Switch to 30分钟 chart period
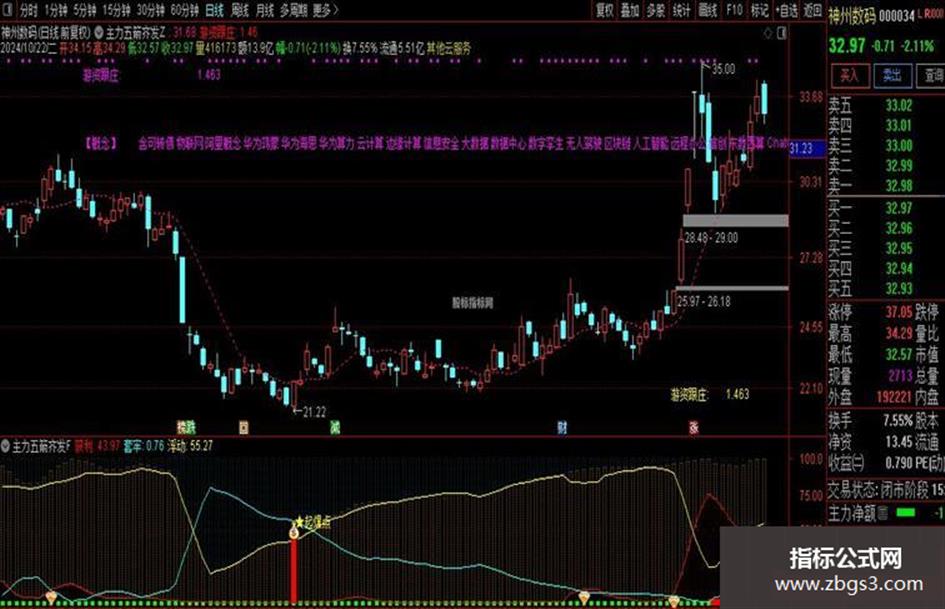Screen dimensions: 945x609 (x=151, y=10)
